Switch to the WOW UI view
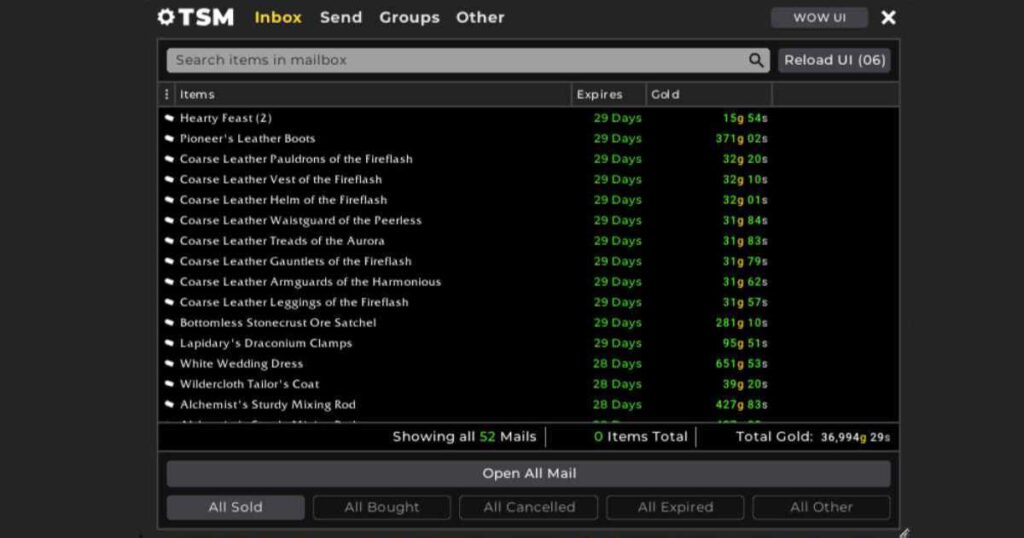The width and height of the screenshot is (1024, 538). pos(819,17)
